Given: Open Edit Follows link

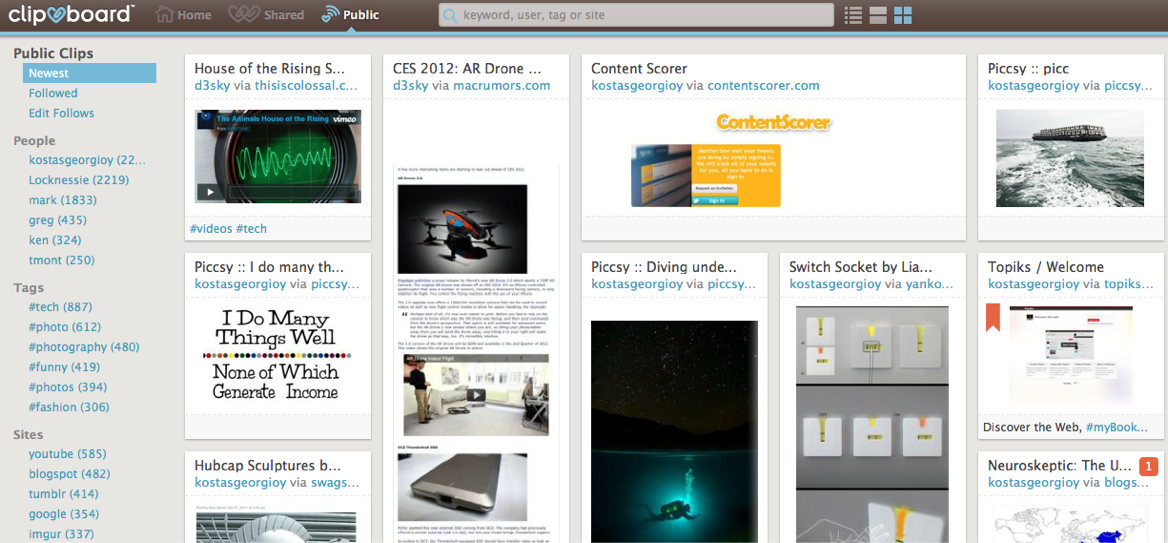Looking at the screenshot, I should 61,113.
